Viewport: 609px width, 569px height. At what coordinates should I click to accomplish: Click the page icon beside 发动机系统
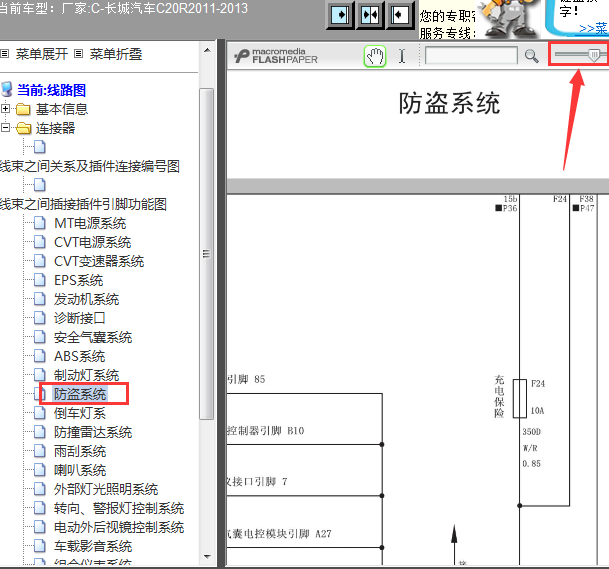point(39,299)
